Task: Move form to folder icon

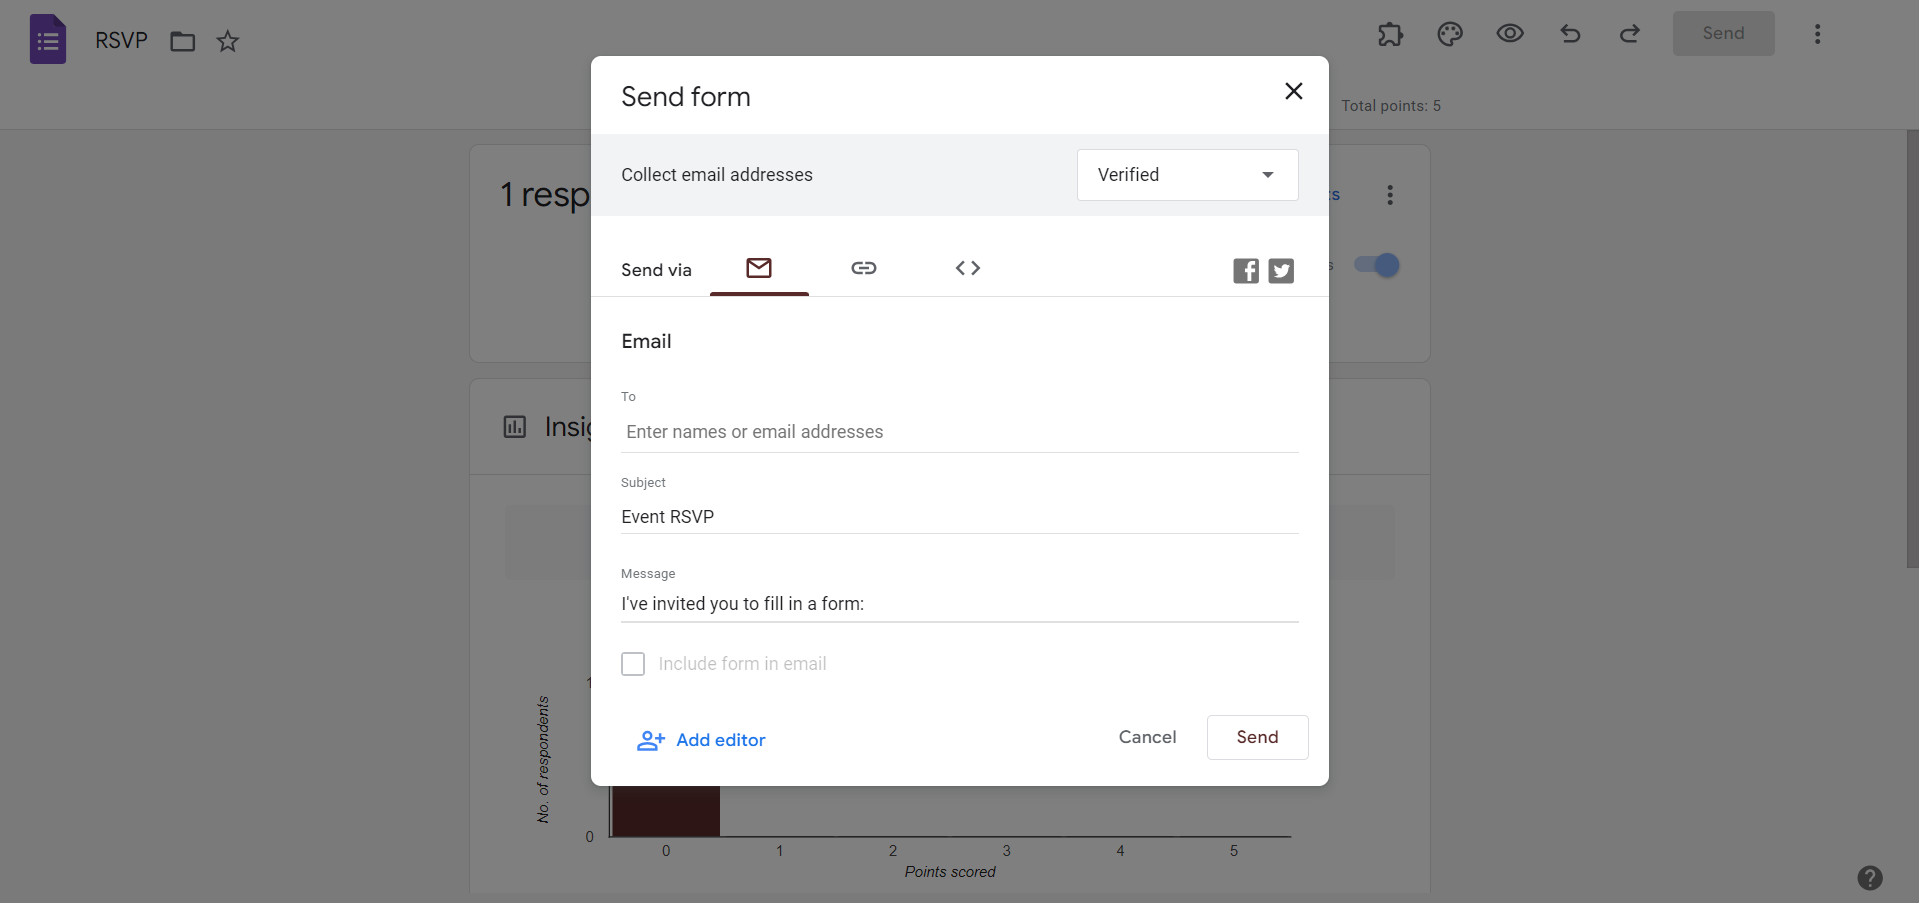Action: coord(182,41)
